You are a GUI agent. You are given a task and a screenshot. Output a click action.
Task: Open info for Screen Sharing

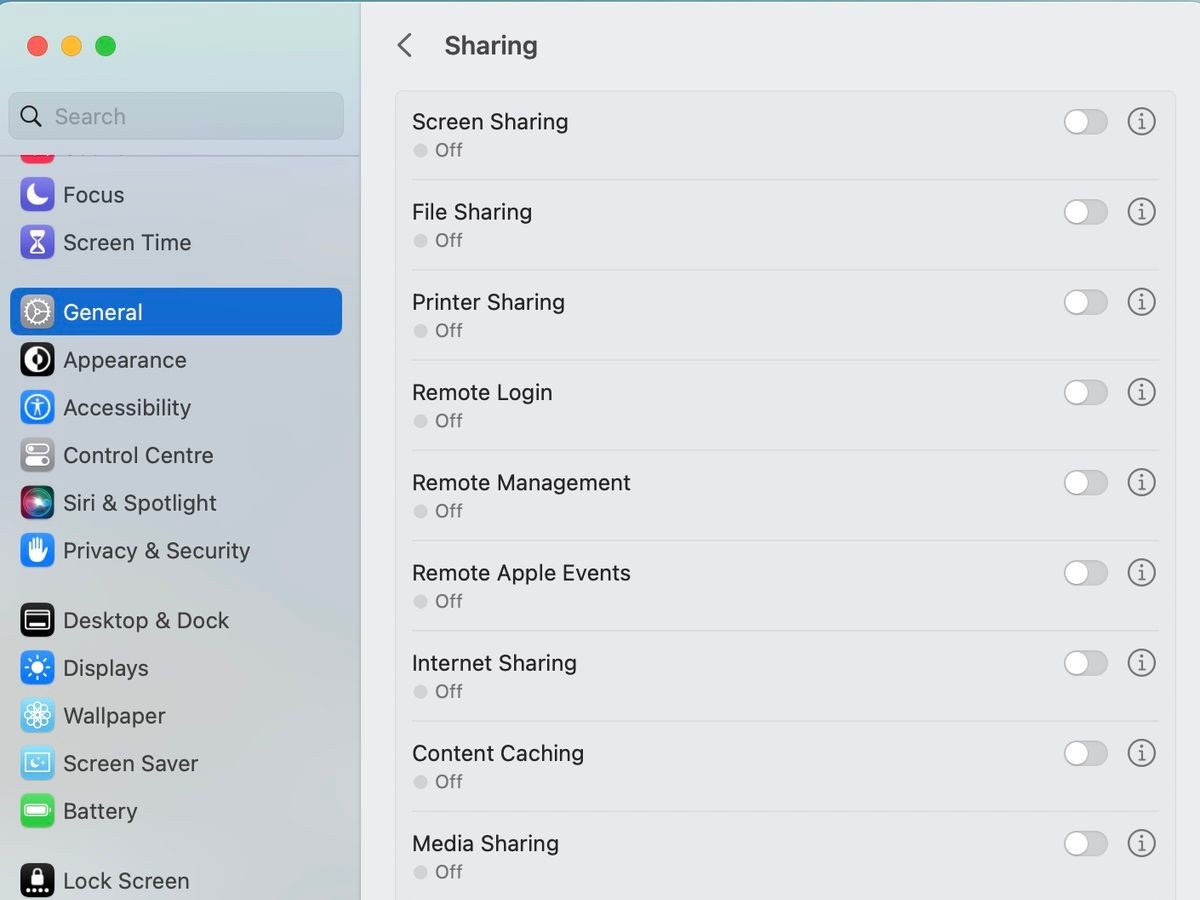(x=1141, y=121)
